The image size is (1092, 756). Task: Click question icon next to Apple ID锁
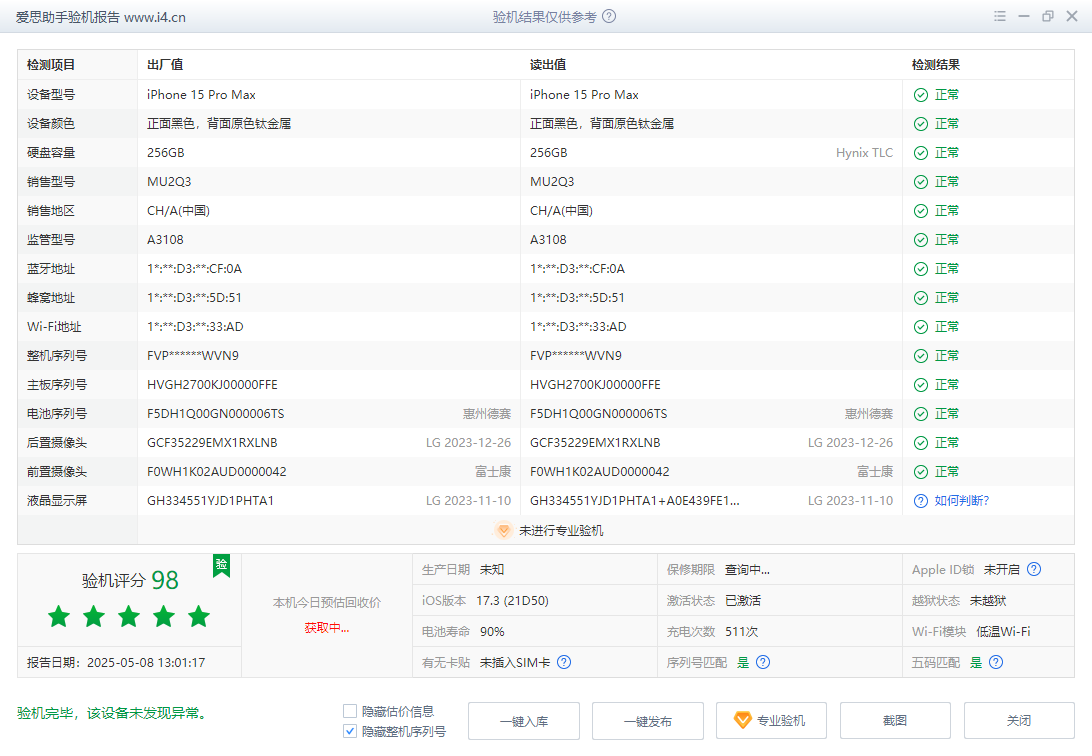pos(1034,569)
